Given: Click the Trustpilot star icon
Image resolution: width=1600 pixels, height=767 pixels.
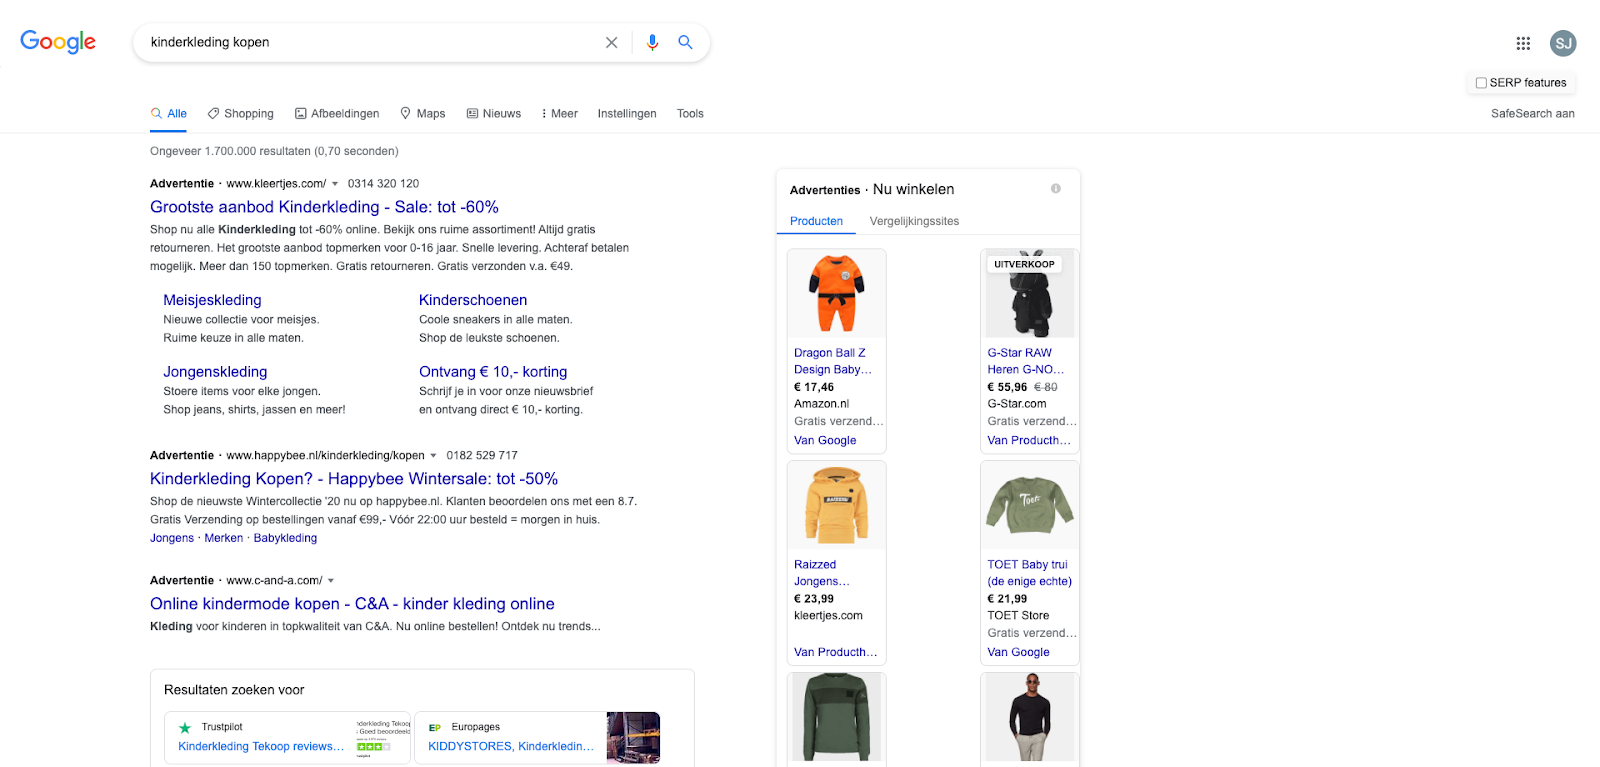Looking at the screenshot, I should point(184,728).
